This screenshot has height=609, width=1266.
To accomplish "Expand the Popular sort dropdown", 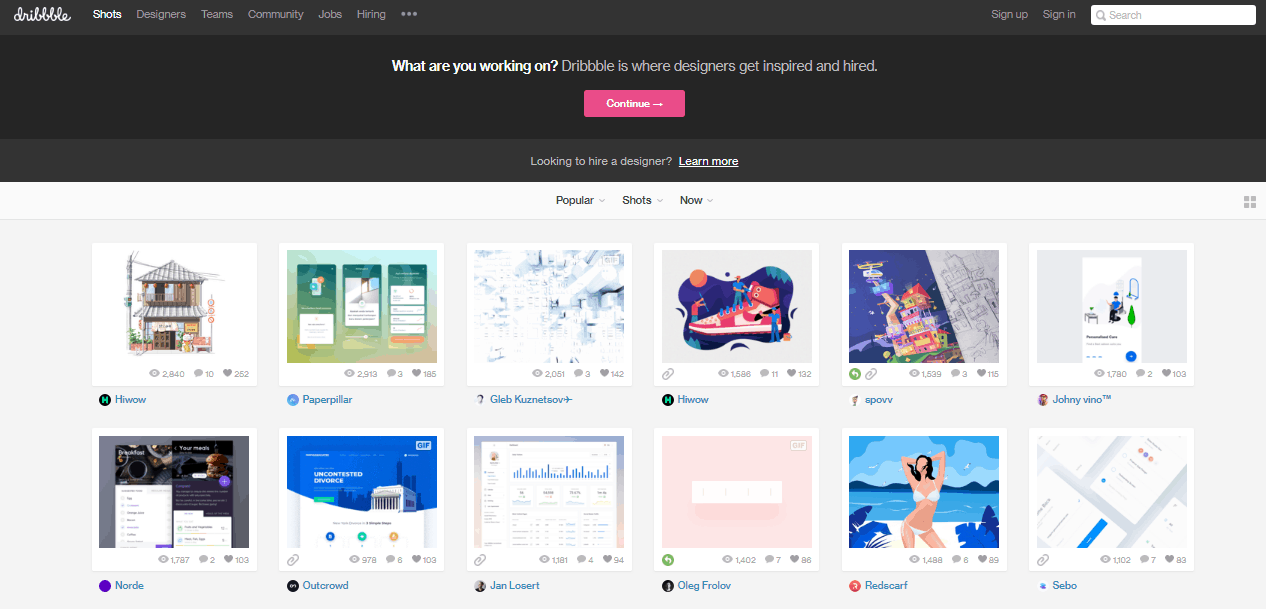I will [x=580, y=201].
